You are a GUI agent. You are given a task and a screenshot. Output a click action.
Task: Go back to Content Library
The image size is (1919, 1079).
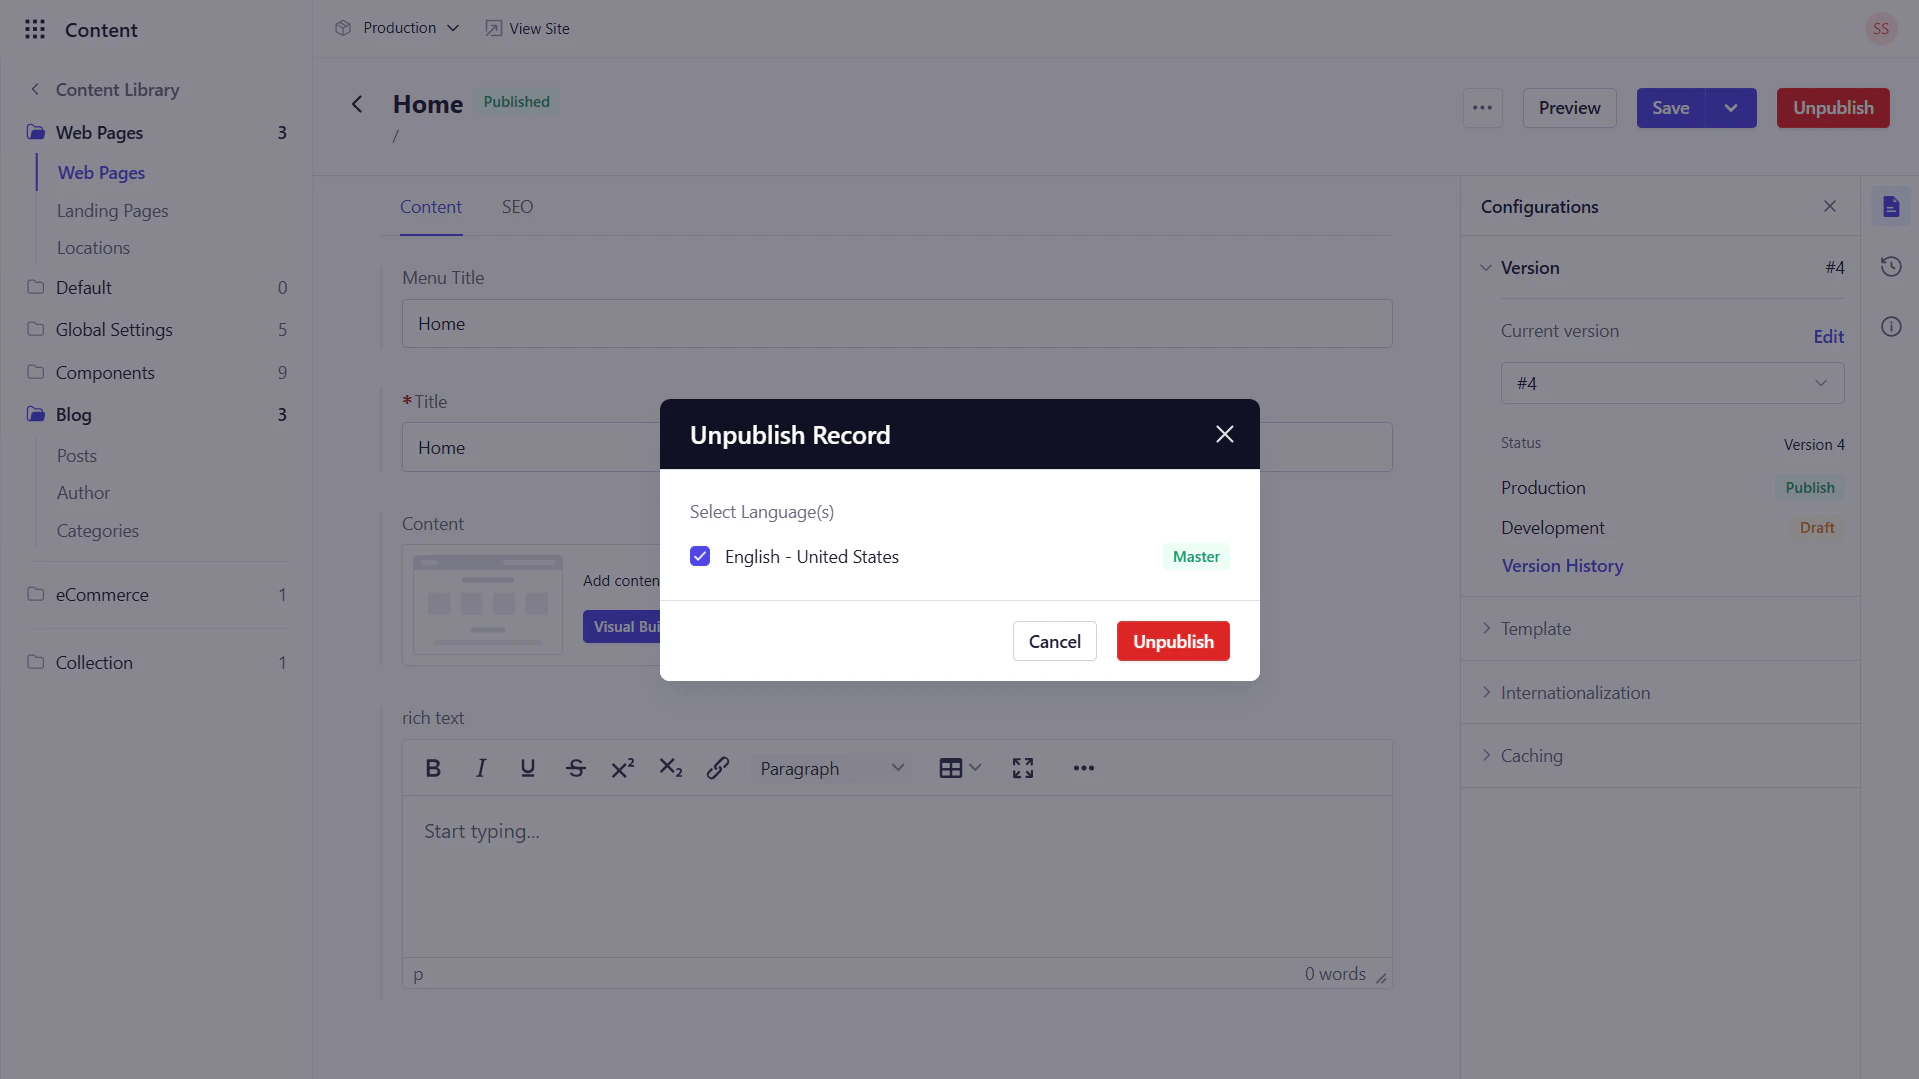105,89
